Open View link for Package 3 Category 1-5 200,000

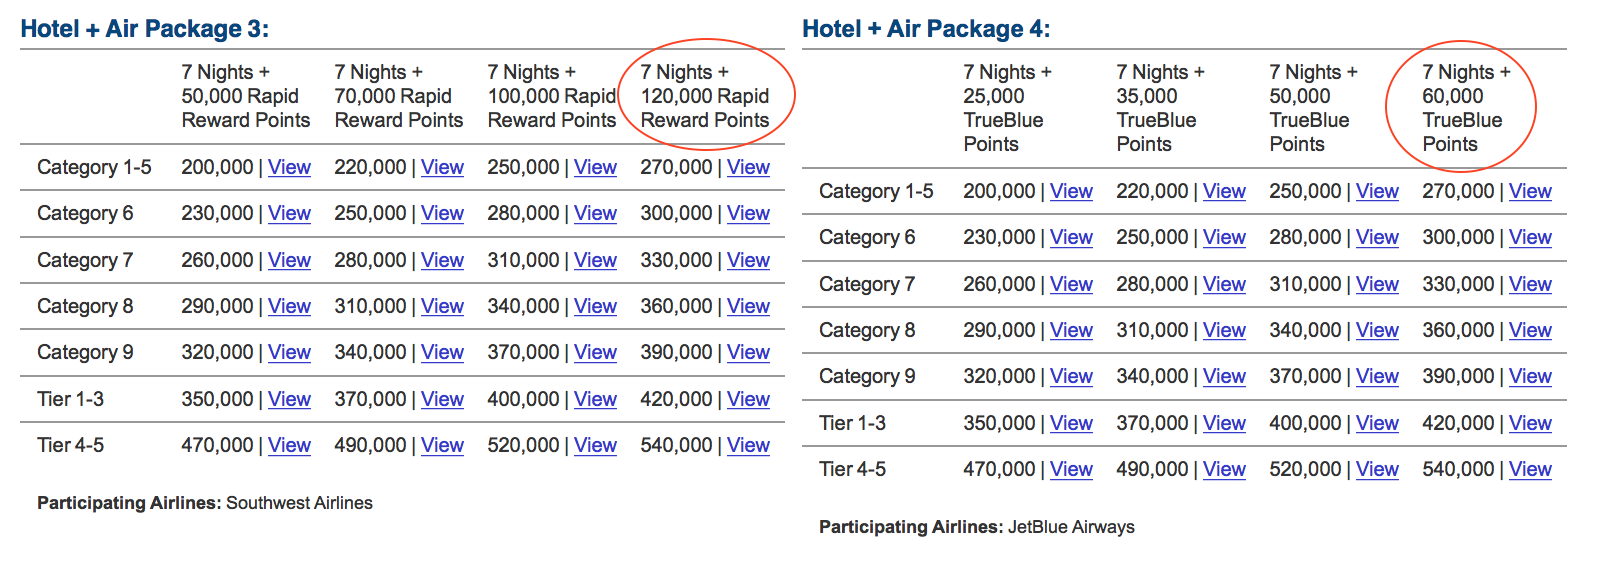(x=289, y=167)
